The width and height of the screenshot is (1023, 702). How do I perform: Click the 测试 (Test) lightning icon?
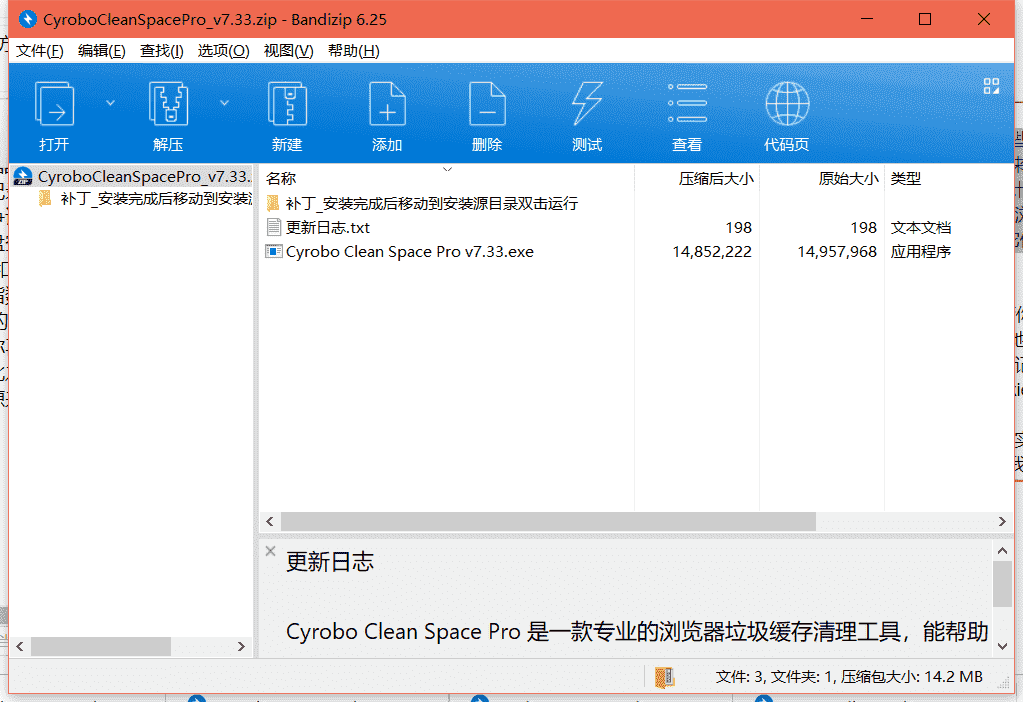[x=587, y=104]
